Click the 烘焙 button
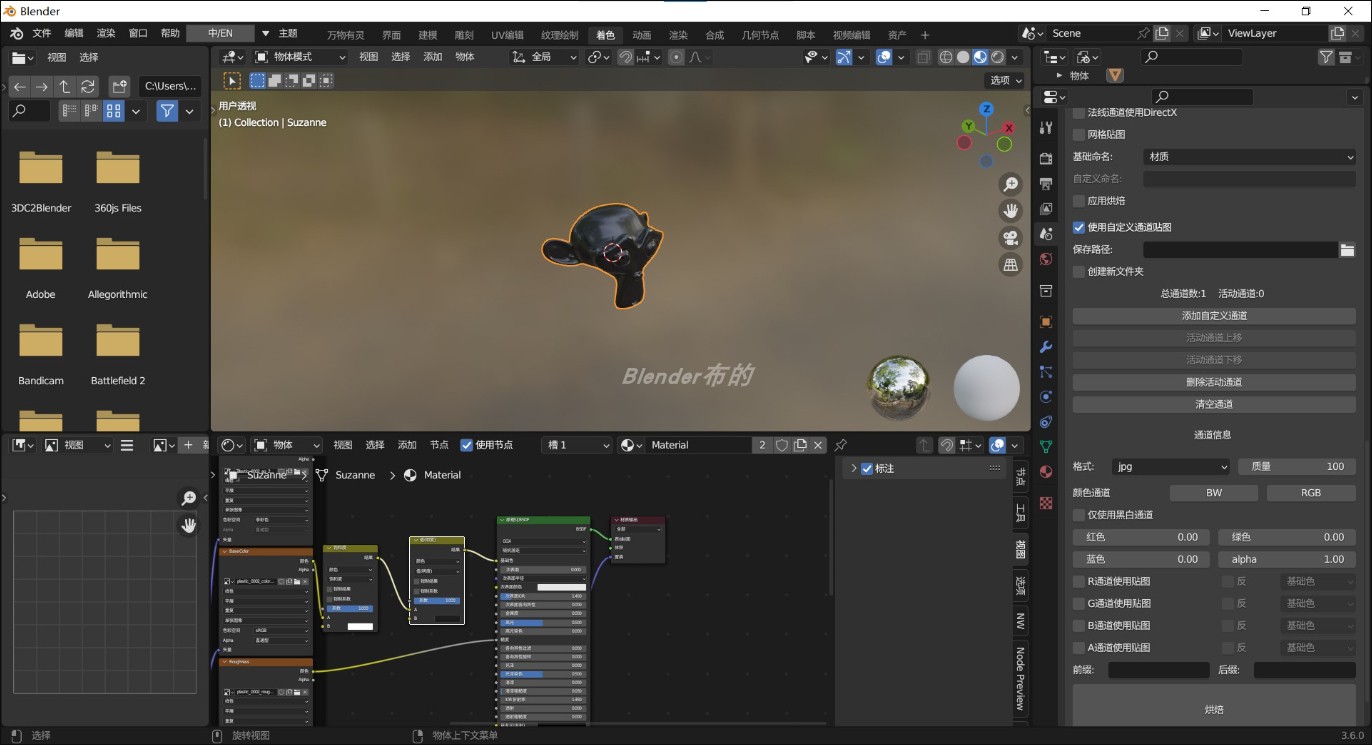 pos(1214,709)
